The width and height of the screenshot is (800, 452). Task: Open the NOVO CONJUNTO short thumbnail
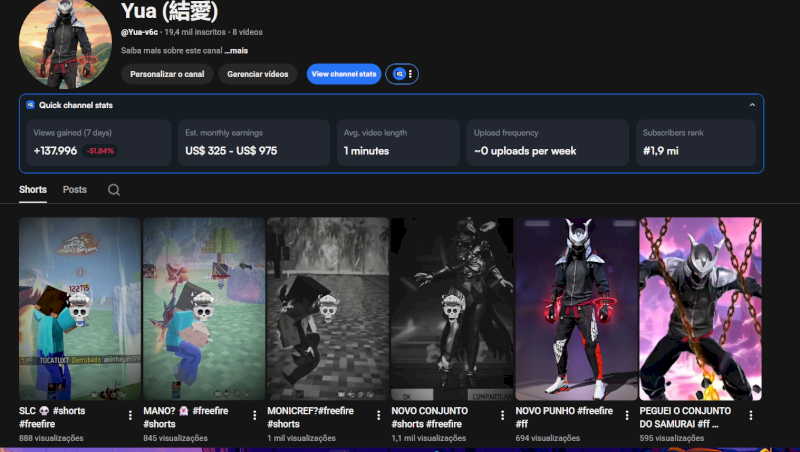point(452,309)
